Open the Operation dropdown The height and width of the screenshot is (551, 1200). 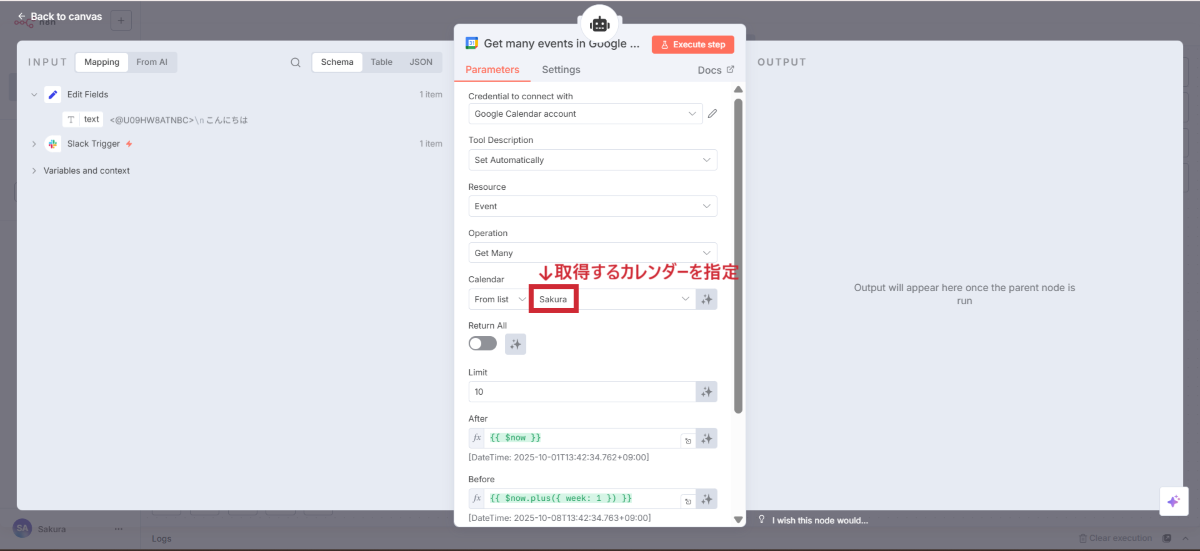[x=593, y=253]
